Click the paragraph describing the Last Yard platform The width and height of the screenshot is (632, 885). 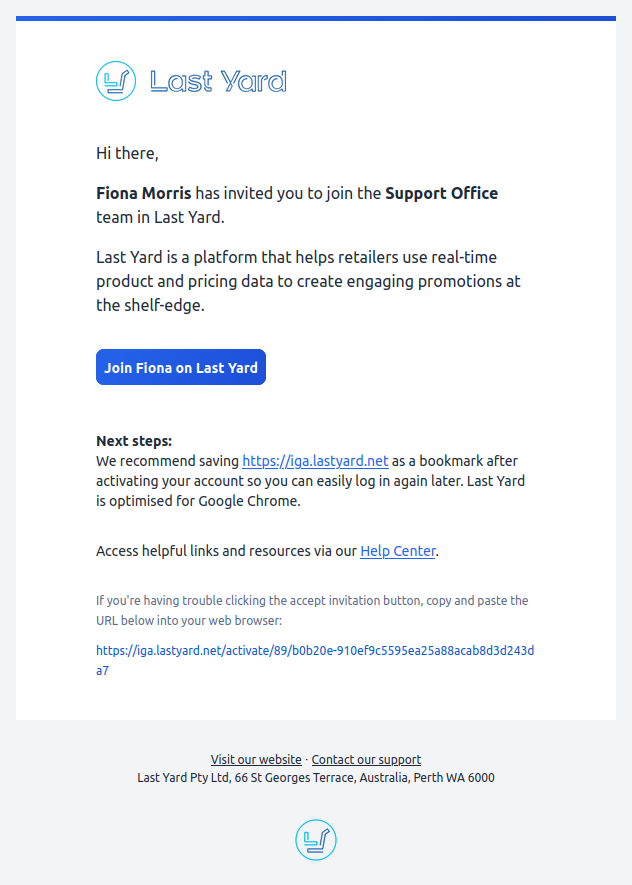point(308,281)
